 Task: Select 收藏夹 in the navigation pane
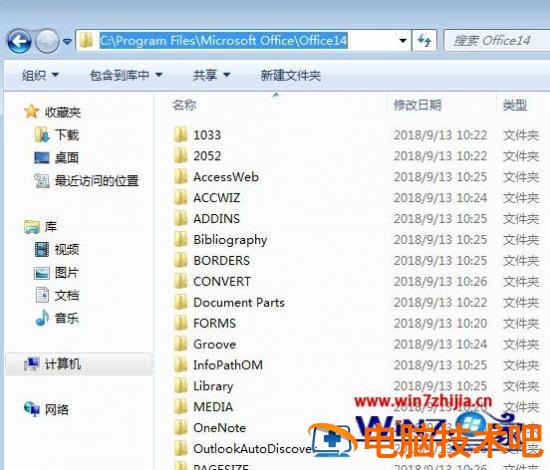(x=63, y=112)
